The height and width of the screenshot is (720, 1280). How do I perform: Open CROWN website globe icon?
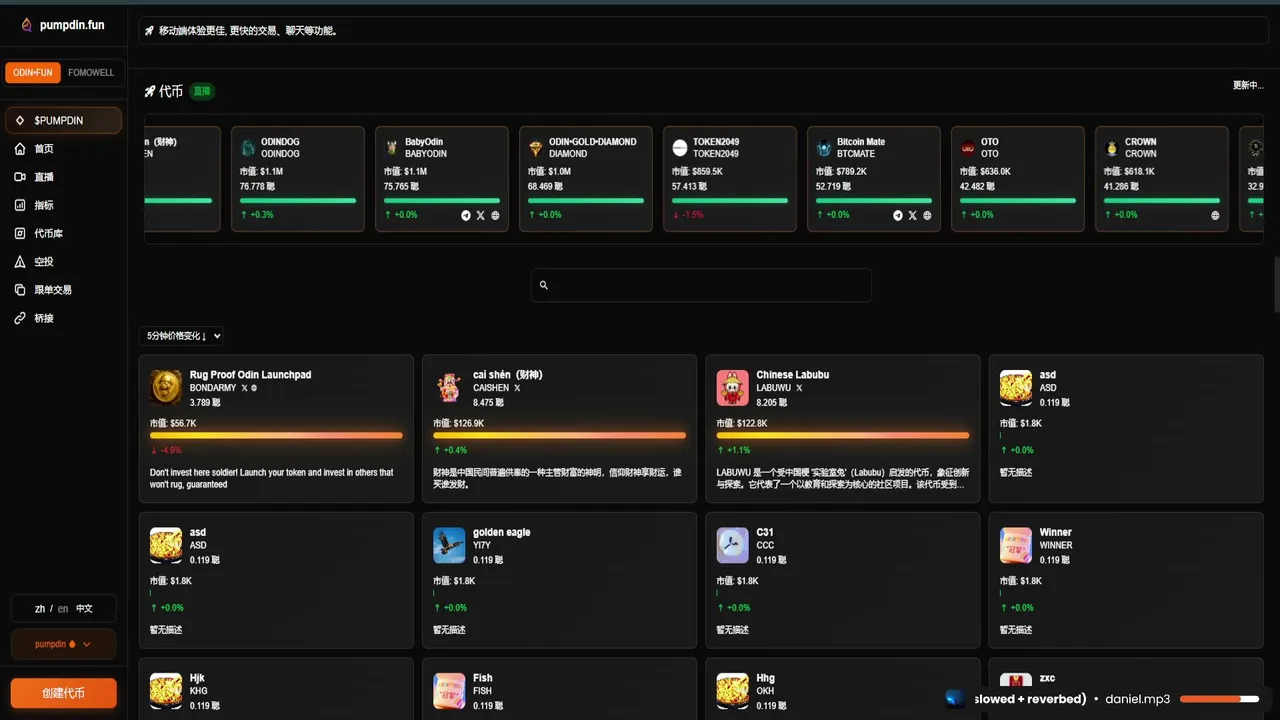[x=1215, y=215]
